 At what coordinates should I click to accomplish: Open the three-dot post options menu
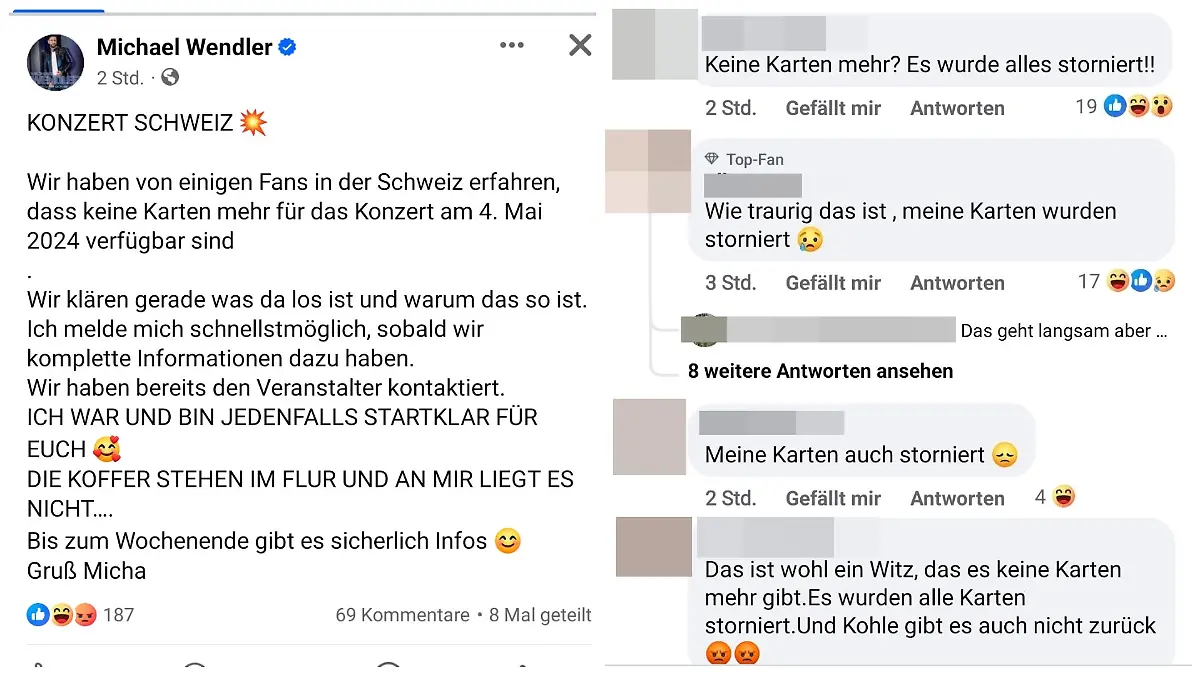pos(512,45)
